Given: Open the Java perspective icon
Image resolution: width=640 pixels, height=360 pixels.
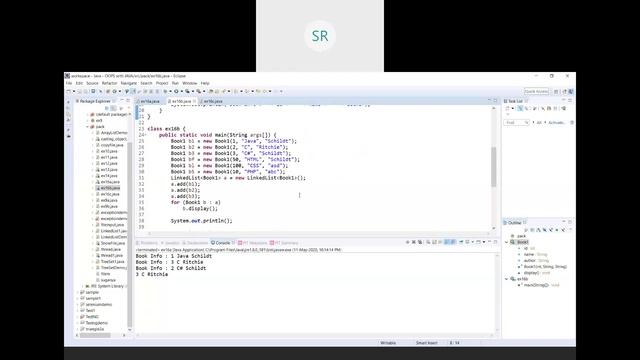Looking at the screenshot, I should pyautogui.click(x=571, y=91).
